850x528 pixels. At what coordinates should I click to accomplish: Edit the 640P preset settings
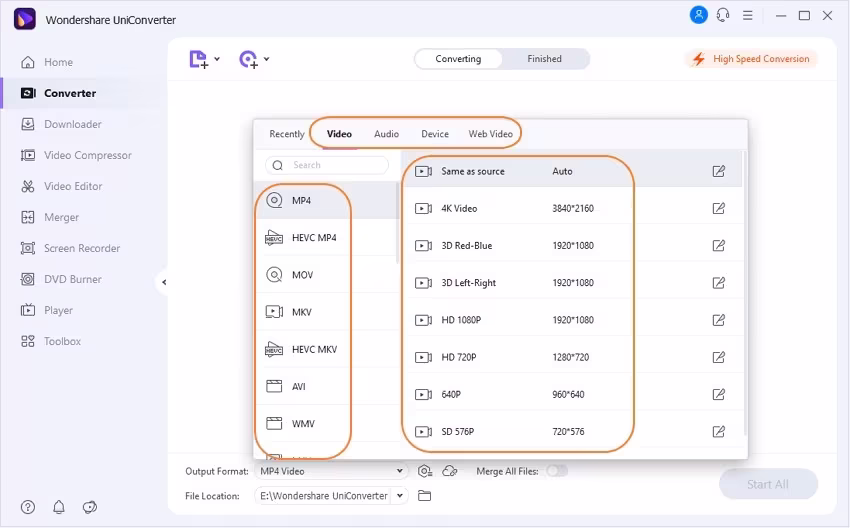click(719, 394)
